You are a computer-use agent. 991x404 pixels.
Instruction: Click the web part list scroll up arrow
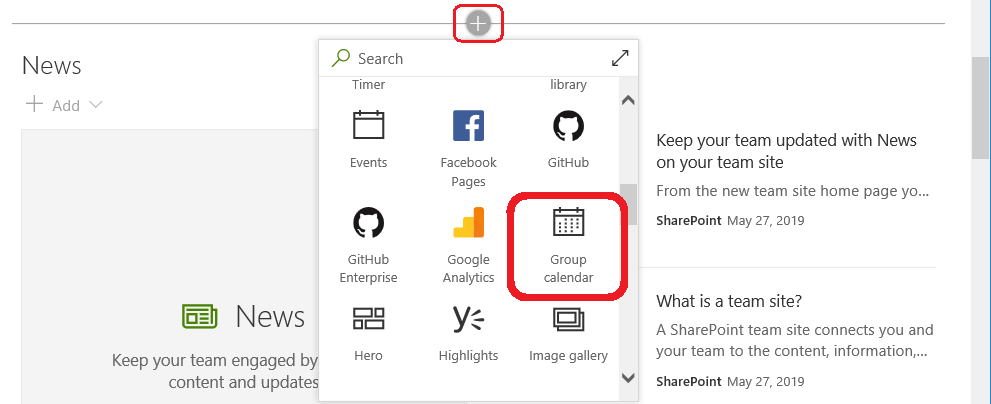(x=628, y=100)
